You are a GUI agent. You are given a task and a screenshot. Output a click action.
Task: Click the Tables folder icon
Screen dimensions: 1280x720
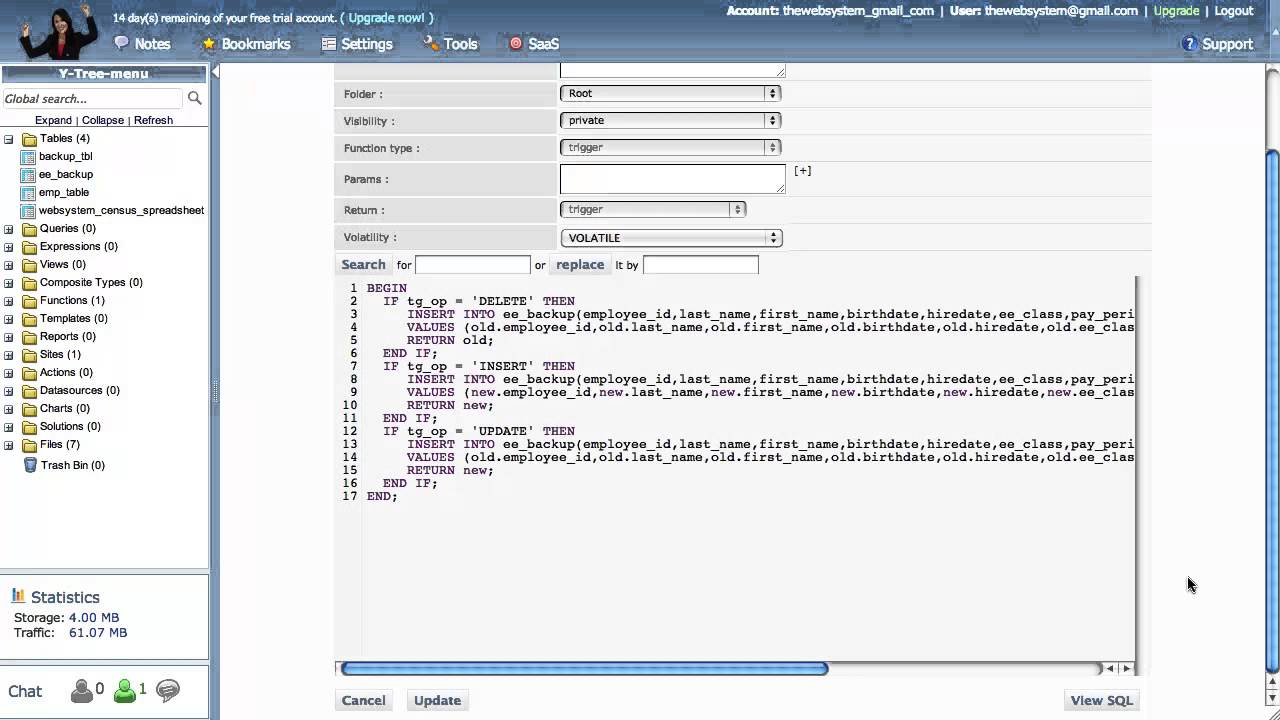(x=30, y=139)
